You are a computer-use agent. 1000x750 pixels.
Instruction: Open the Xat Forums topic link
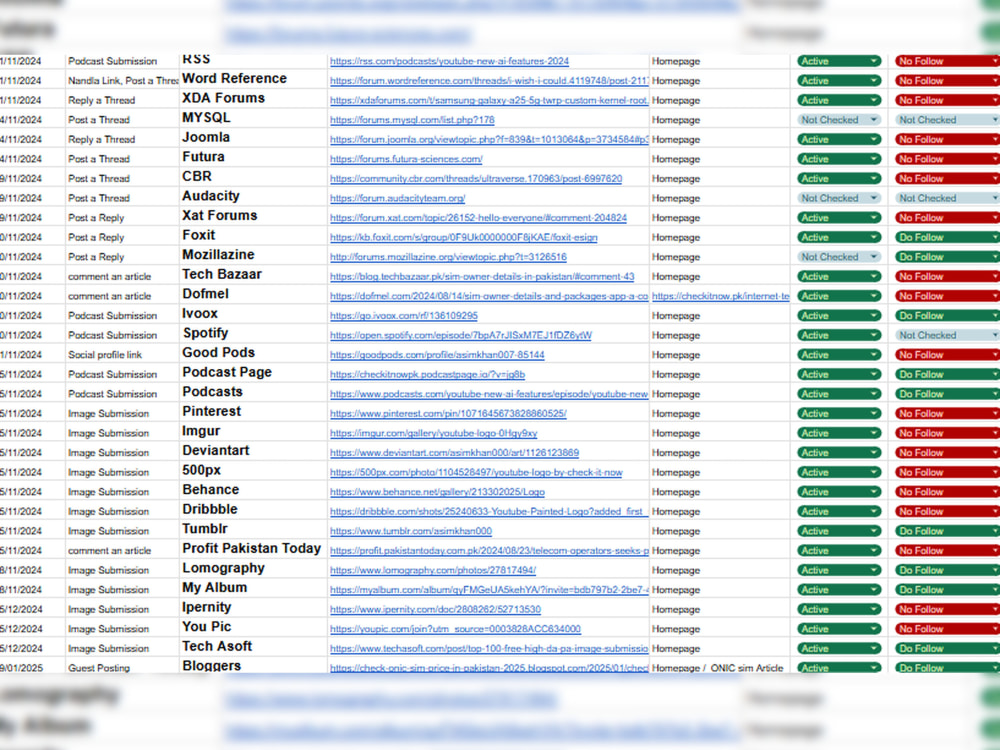click(478, 218)
